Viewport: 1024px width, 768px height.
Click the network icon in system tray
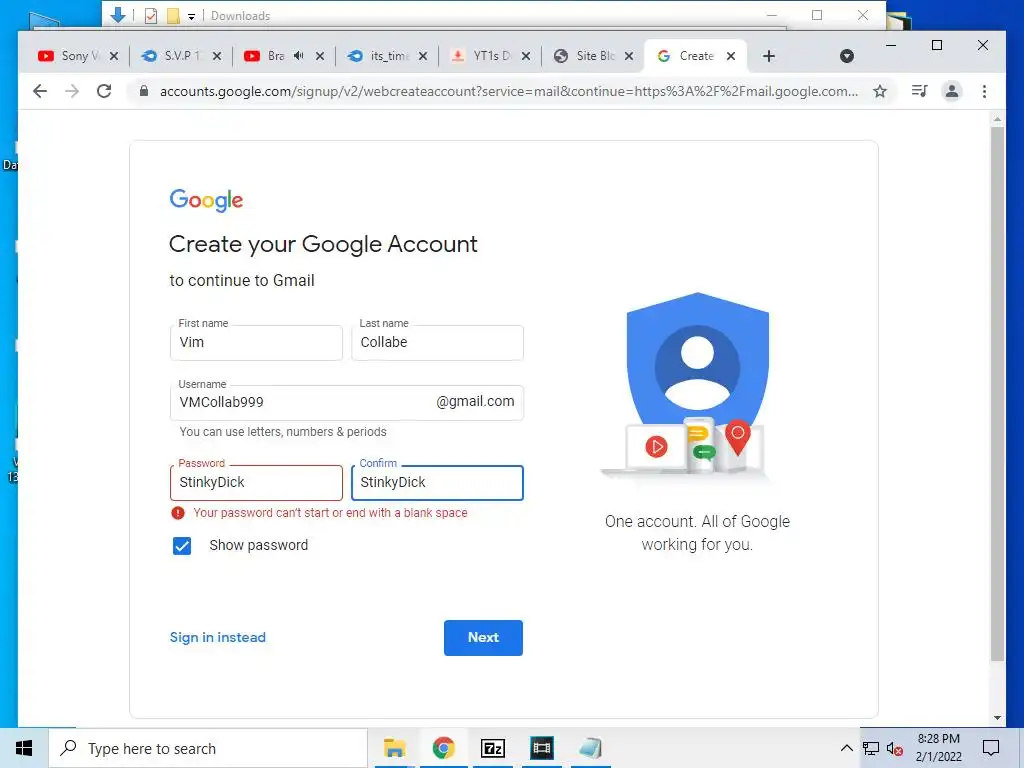[x=871, y=748]
